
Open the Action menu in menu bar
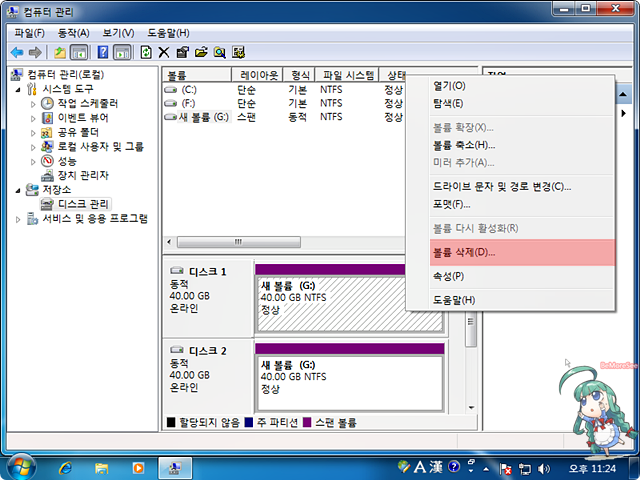[x=73, y=33]
